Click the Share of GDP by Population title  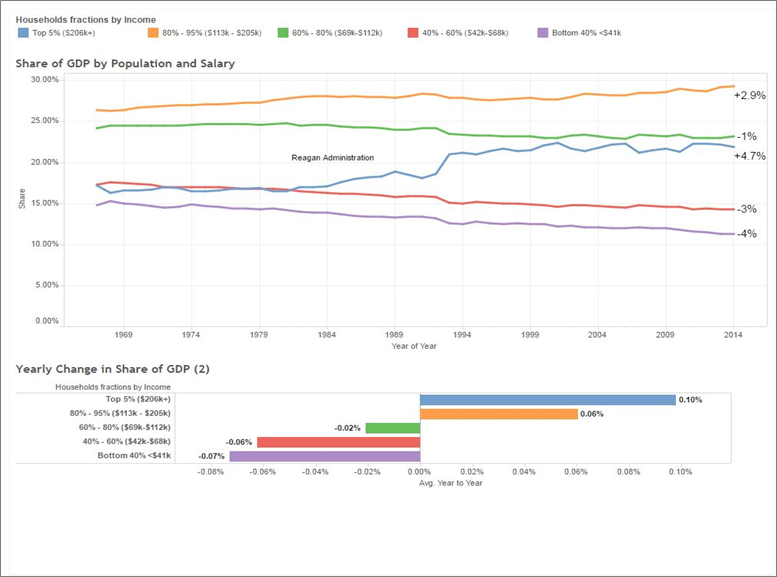125,63
